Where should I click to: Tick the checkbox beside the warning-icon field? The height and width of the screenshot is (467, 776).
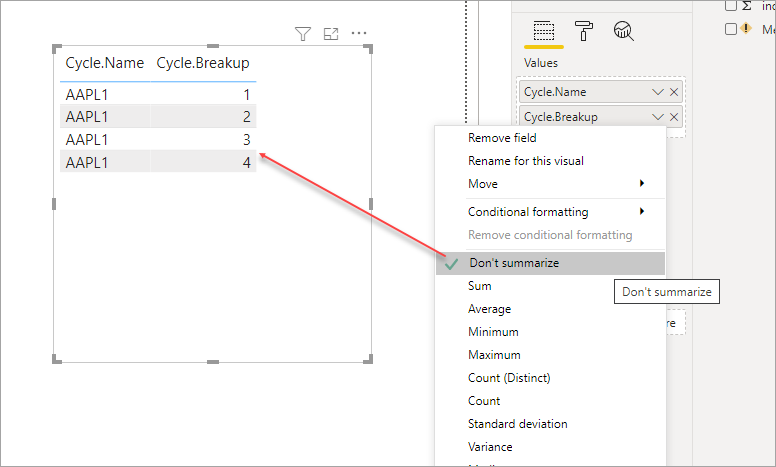coord(730,29)
